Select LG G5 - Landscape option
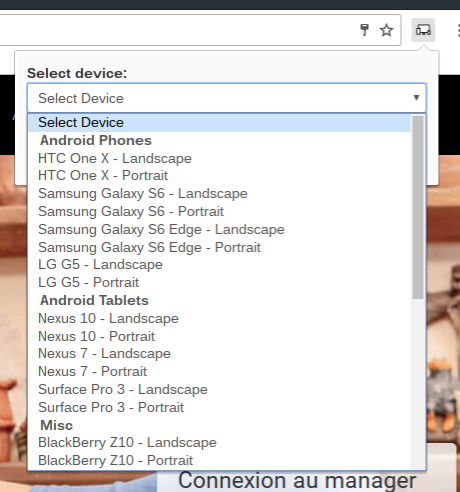Screen dimensions: 460x492 point(219,265)
